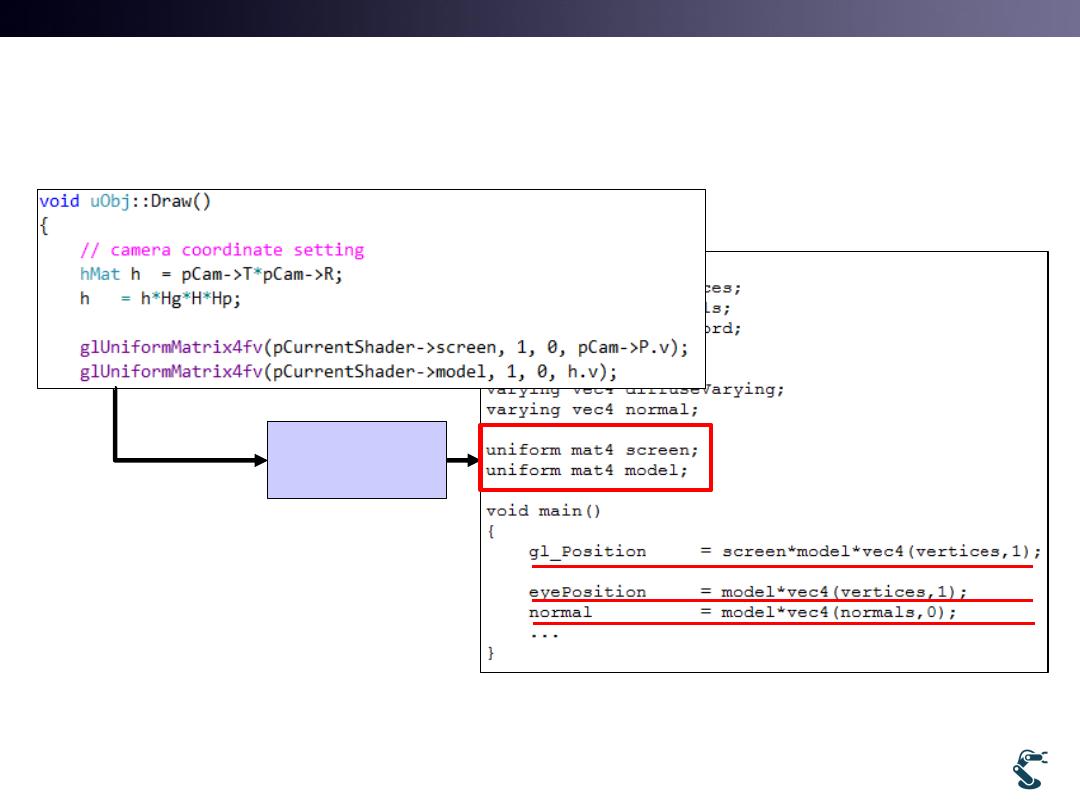This screenshot has width=1080, height=810.
Task: Click the dark gradient header bar
Action: click(540, 18)
